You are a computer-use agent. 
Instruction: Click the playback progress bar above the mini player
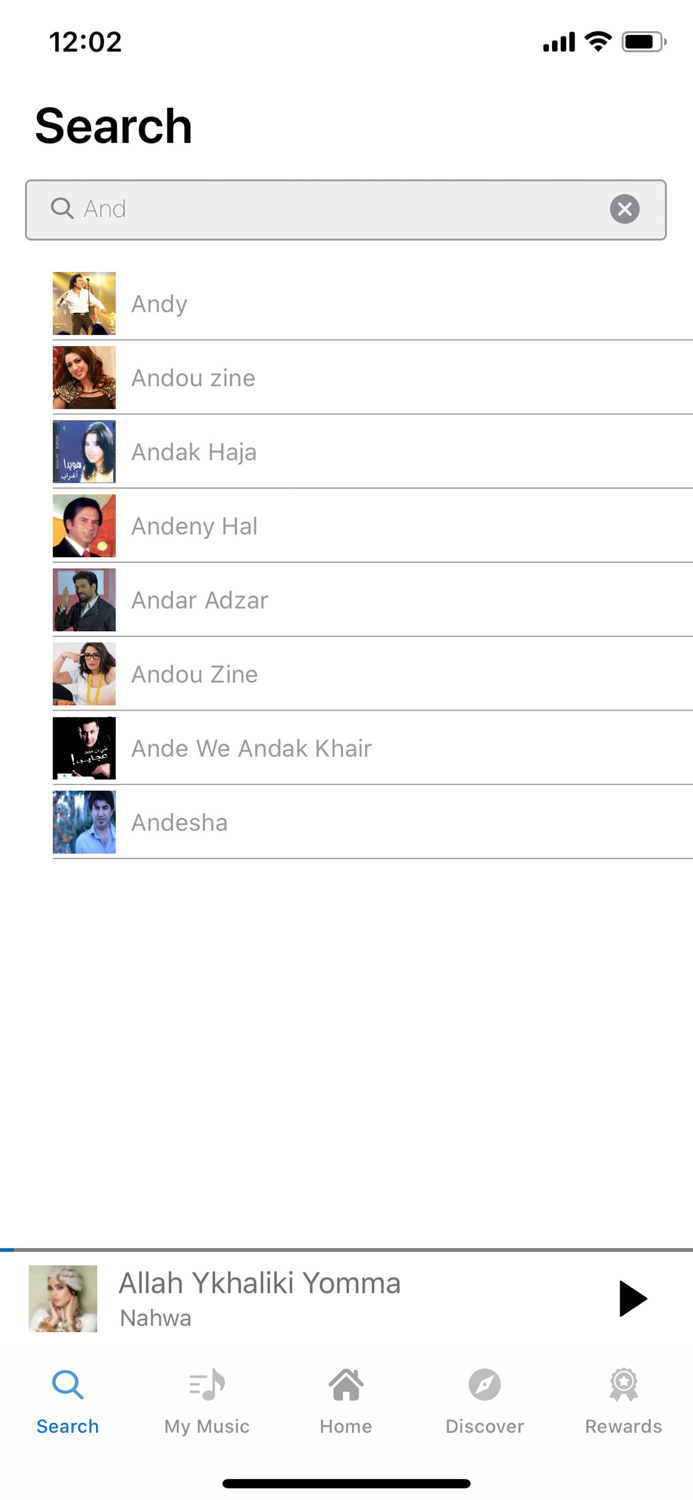point(346,1250)
